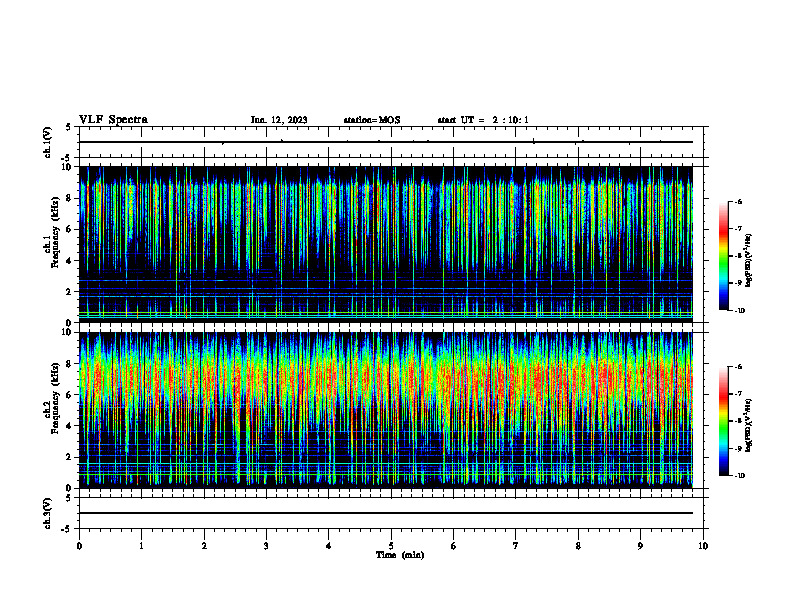
Task: Click the "start UT = 2:10:1" label
Action: pyautogui.click(x=483, y=120)
